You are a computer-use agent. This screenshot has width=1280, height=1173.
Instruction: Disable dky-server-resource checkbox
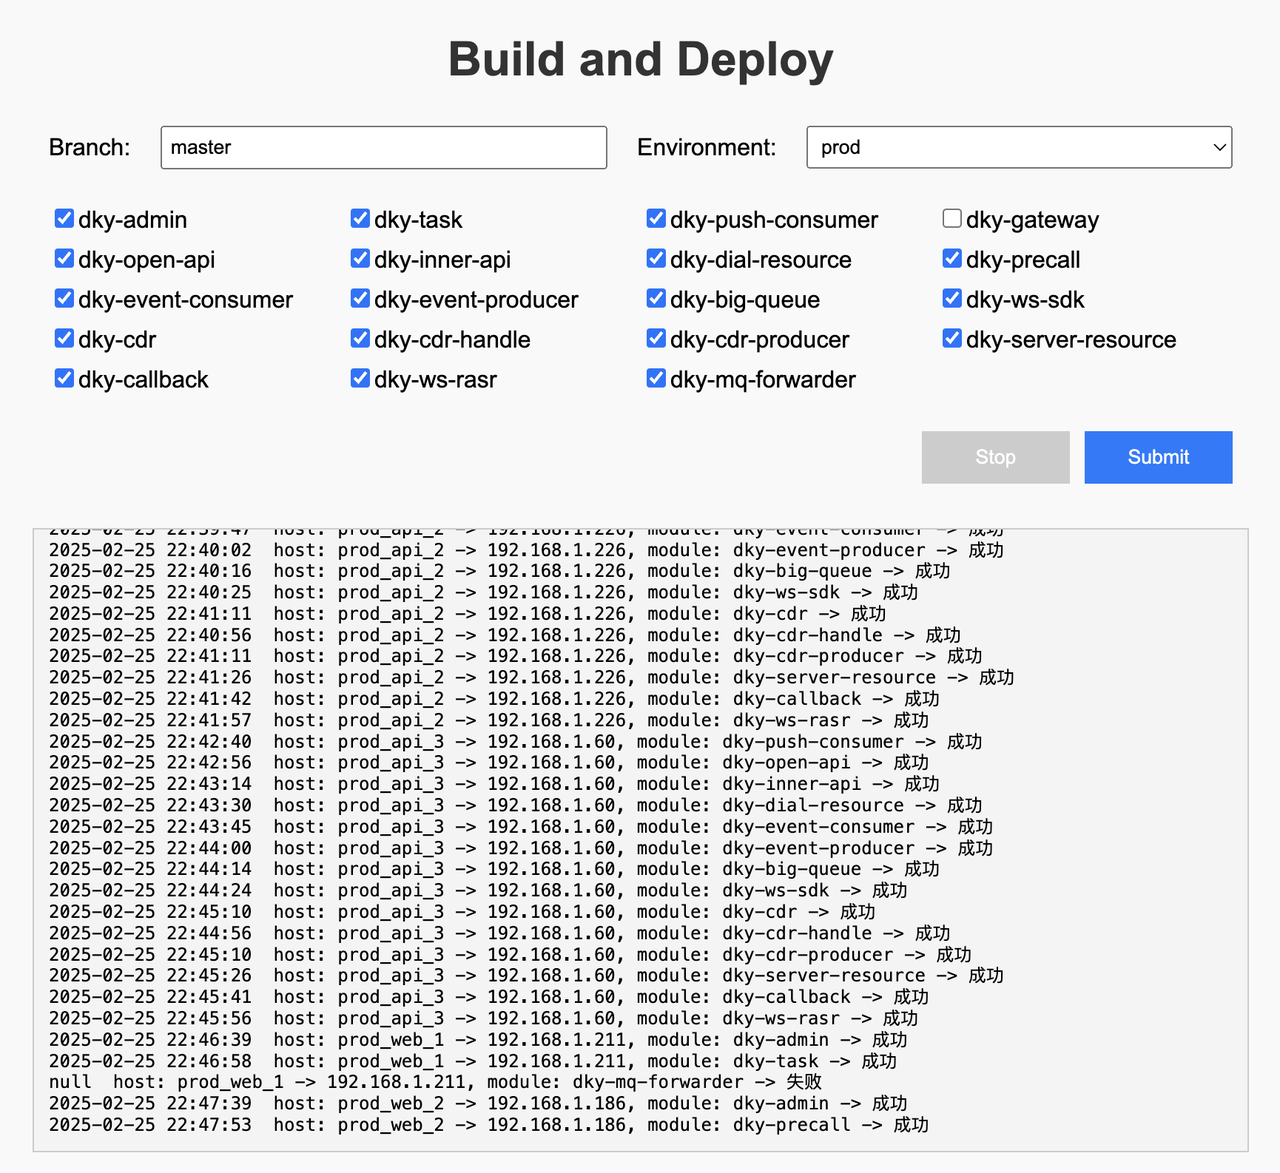pos(952,339)
